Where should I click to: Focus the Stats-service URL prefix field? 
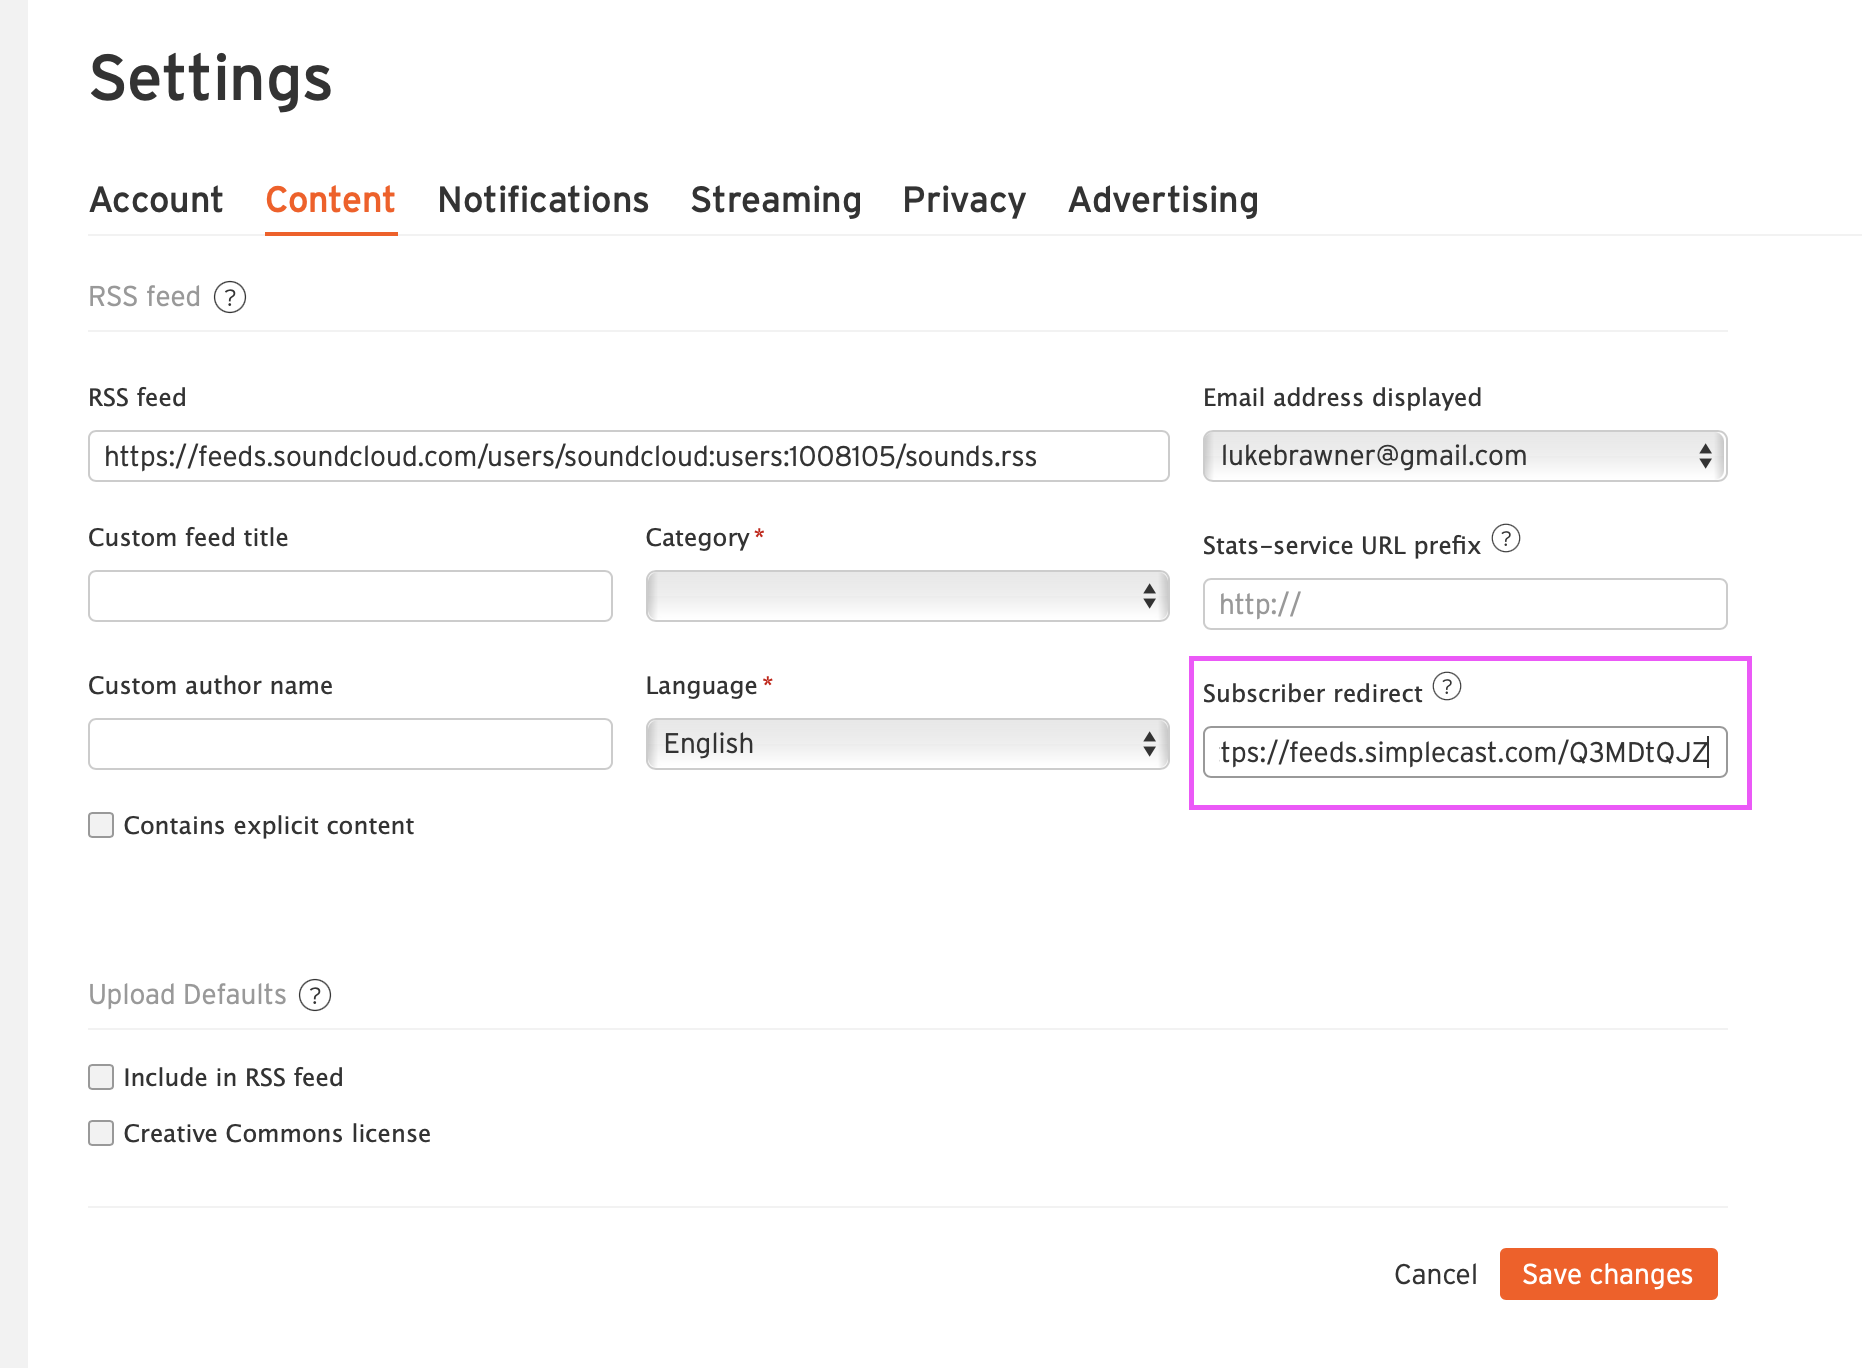point(1465,604)
